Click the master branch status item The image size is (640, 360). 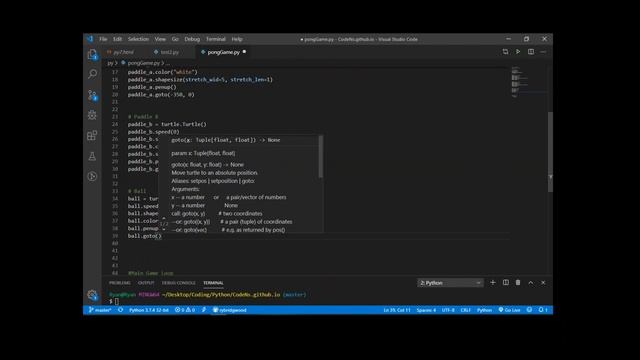click(100, 310)
